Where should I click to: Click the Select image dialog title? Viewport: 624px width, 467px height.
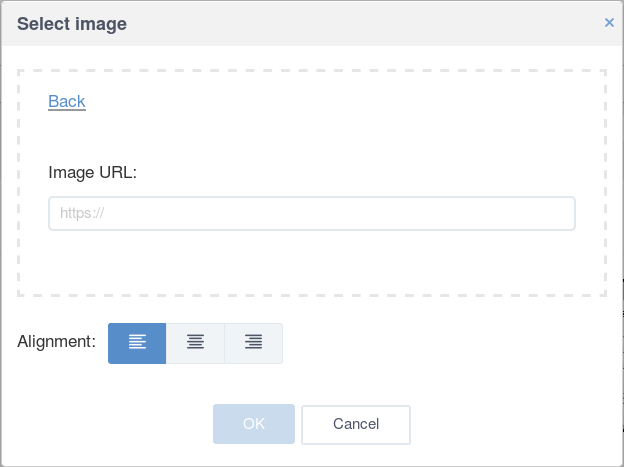[72, 24]
